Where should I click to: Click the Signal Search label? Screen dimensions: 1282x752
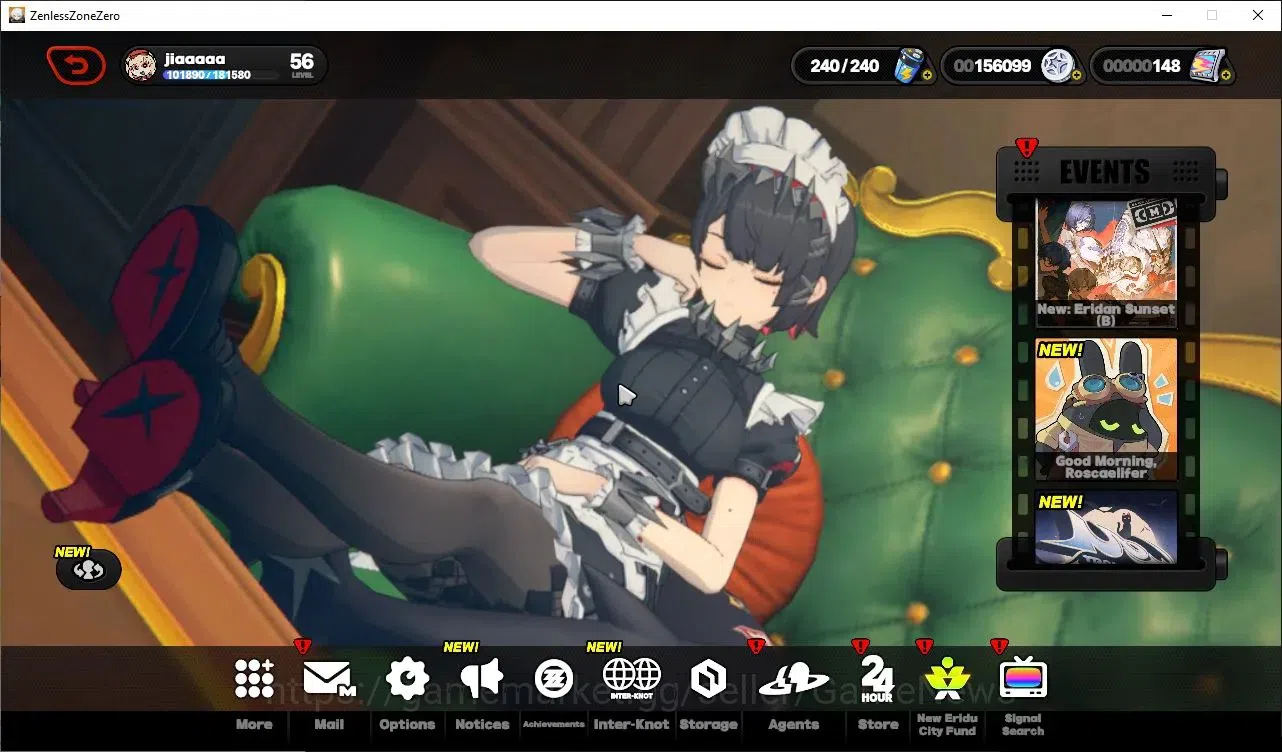(1023, 725)
